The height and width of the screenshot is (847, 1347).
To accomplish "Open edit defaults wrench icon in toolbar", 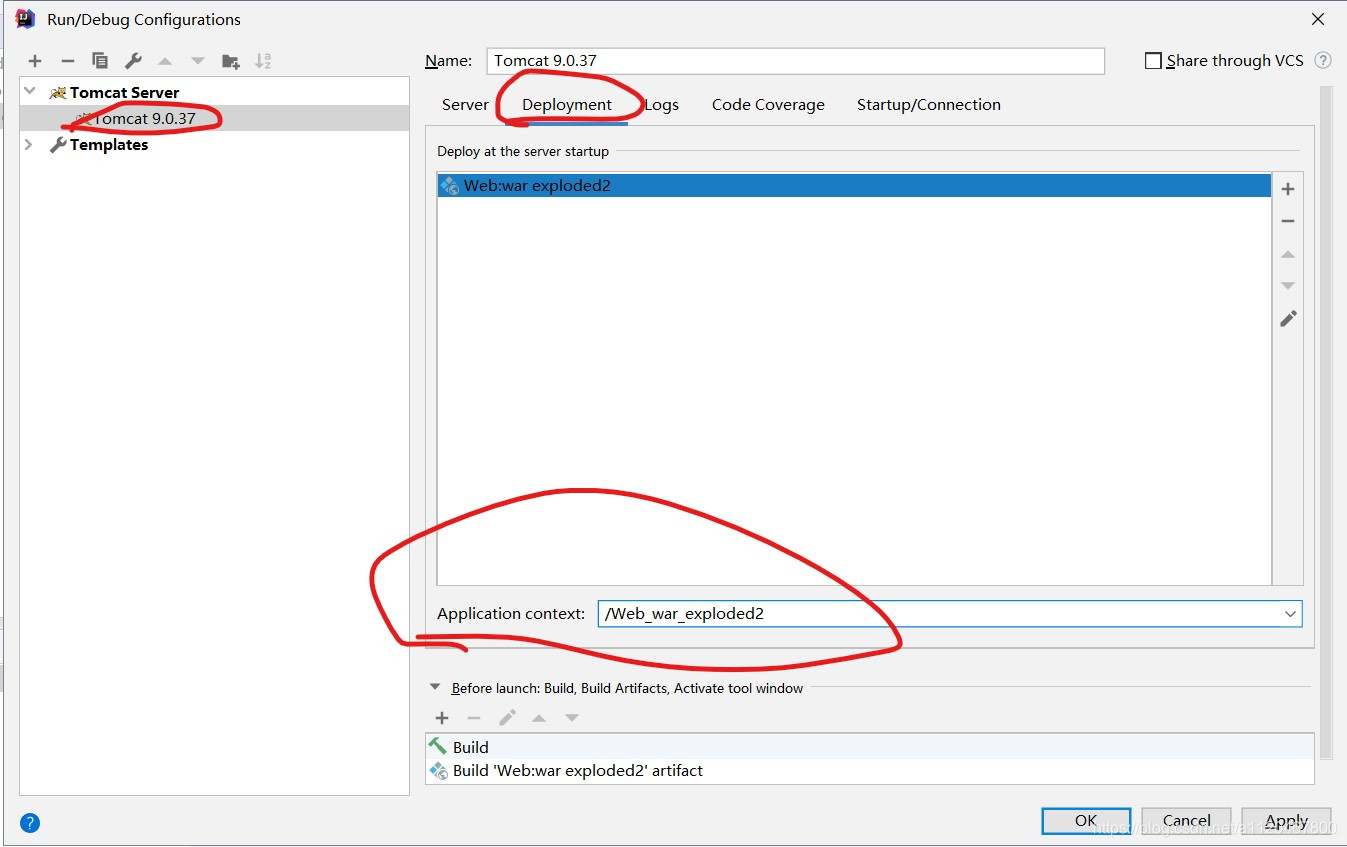I will click(x=132, y=61).
